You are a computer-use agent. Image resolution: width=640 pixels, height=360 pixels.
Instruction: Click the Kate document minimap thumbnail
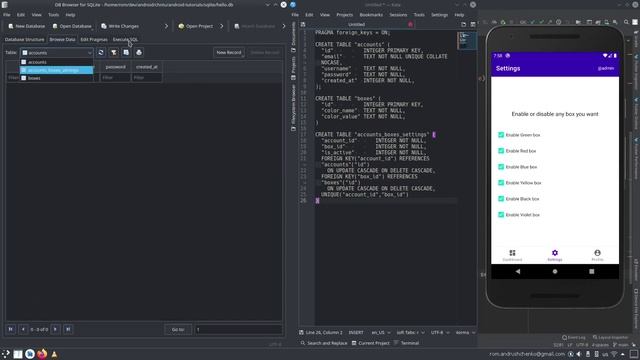tap(467, 40)
